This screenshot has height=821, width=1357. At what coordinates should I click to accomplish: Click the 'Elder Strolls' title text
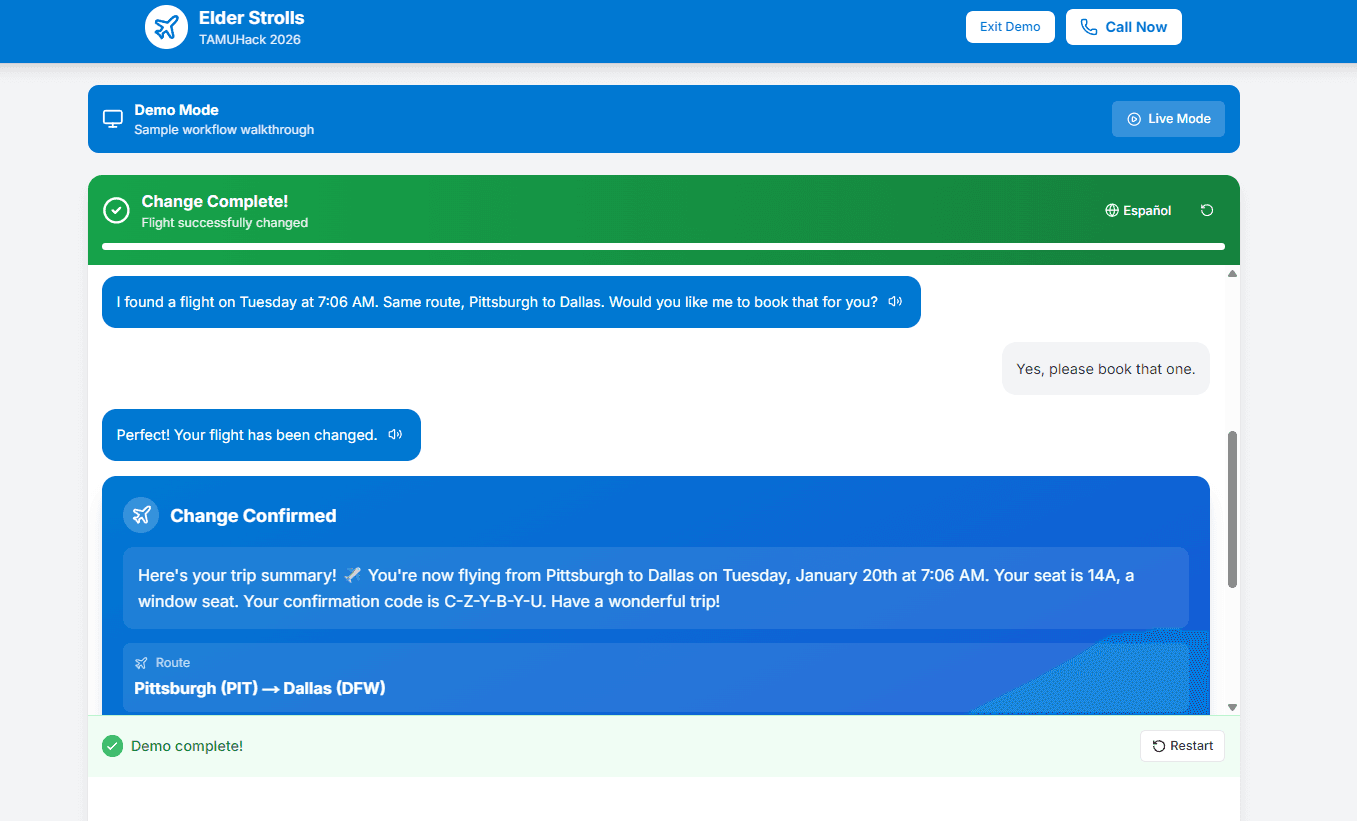(x=251, y=18)
